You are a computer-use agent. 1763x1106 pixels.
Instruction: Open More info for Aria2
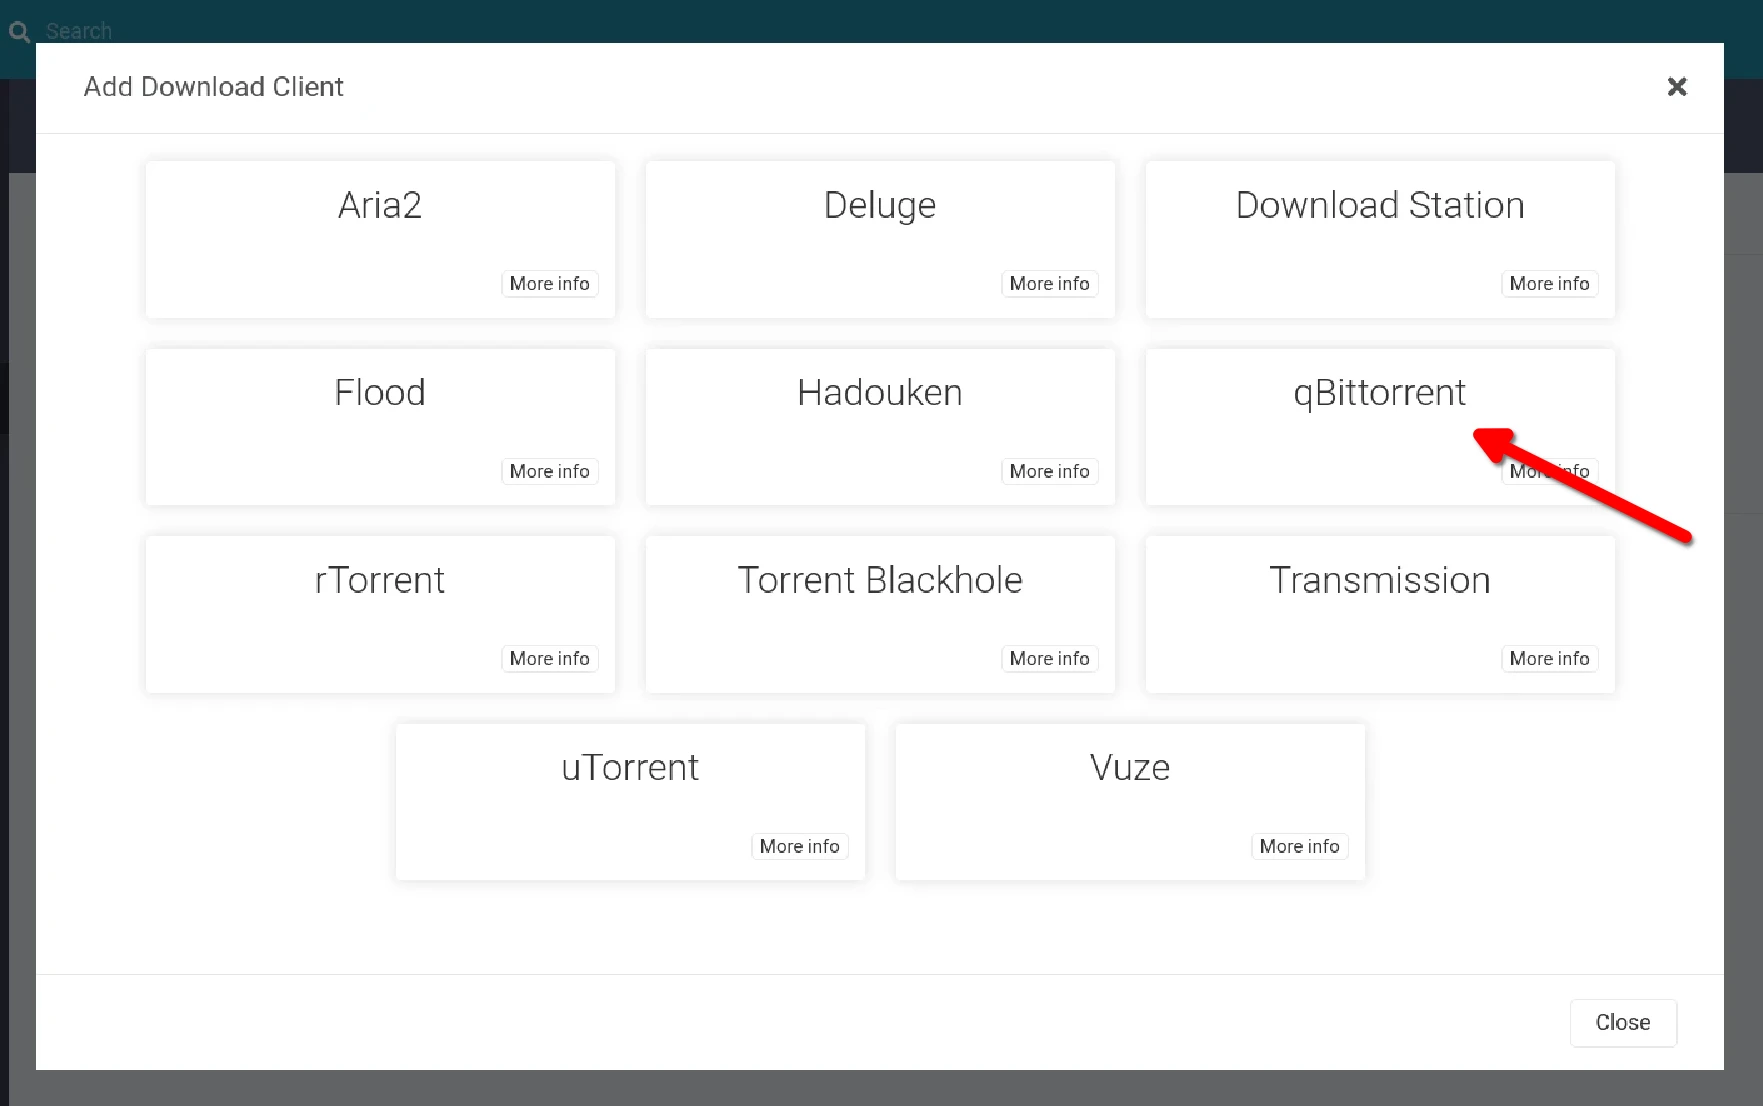coord(549,284)
